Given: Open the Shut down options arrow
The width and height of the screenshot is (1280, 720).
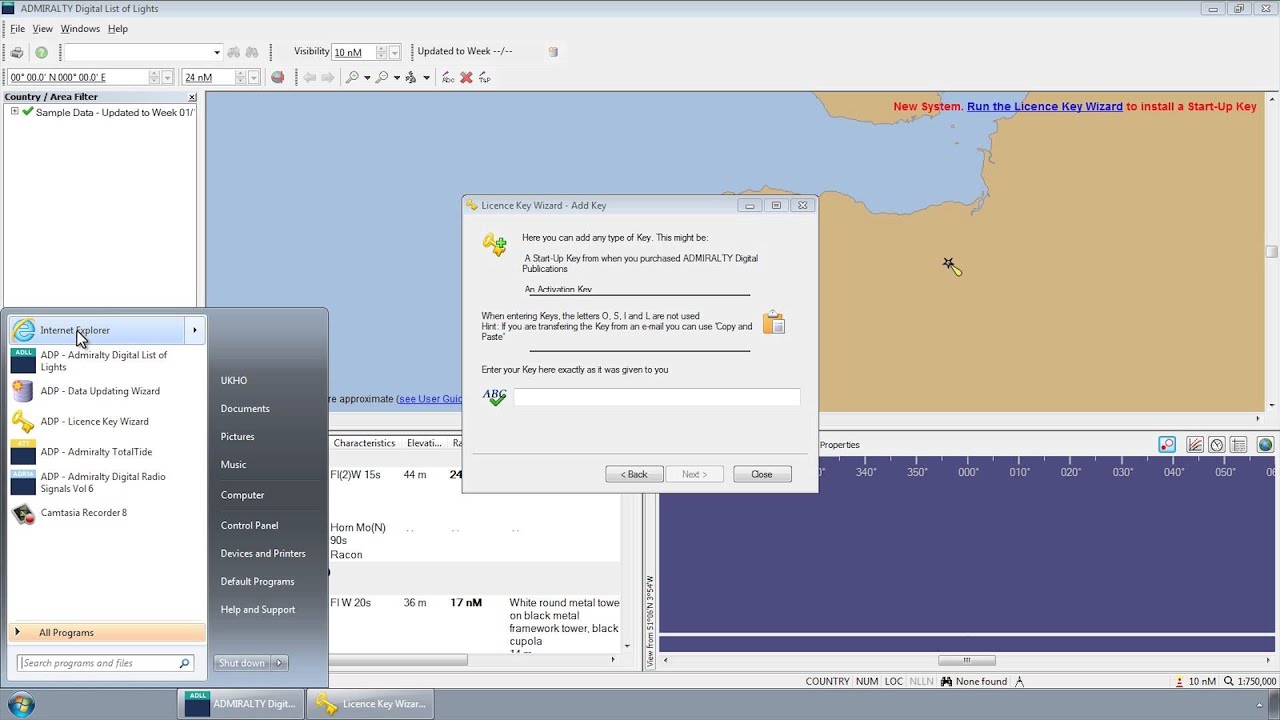Looking at the screenshot, I should click(279, 663).
